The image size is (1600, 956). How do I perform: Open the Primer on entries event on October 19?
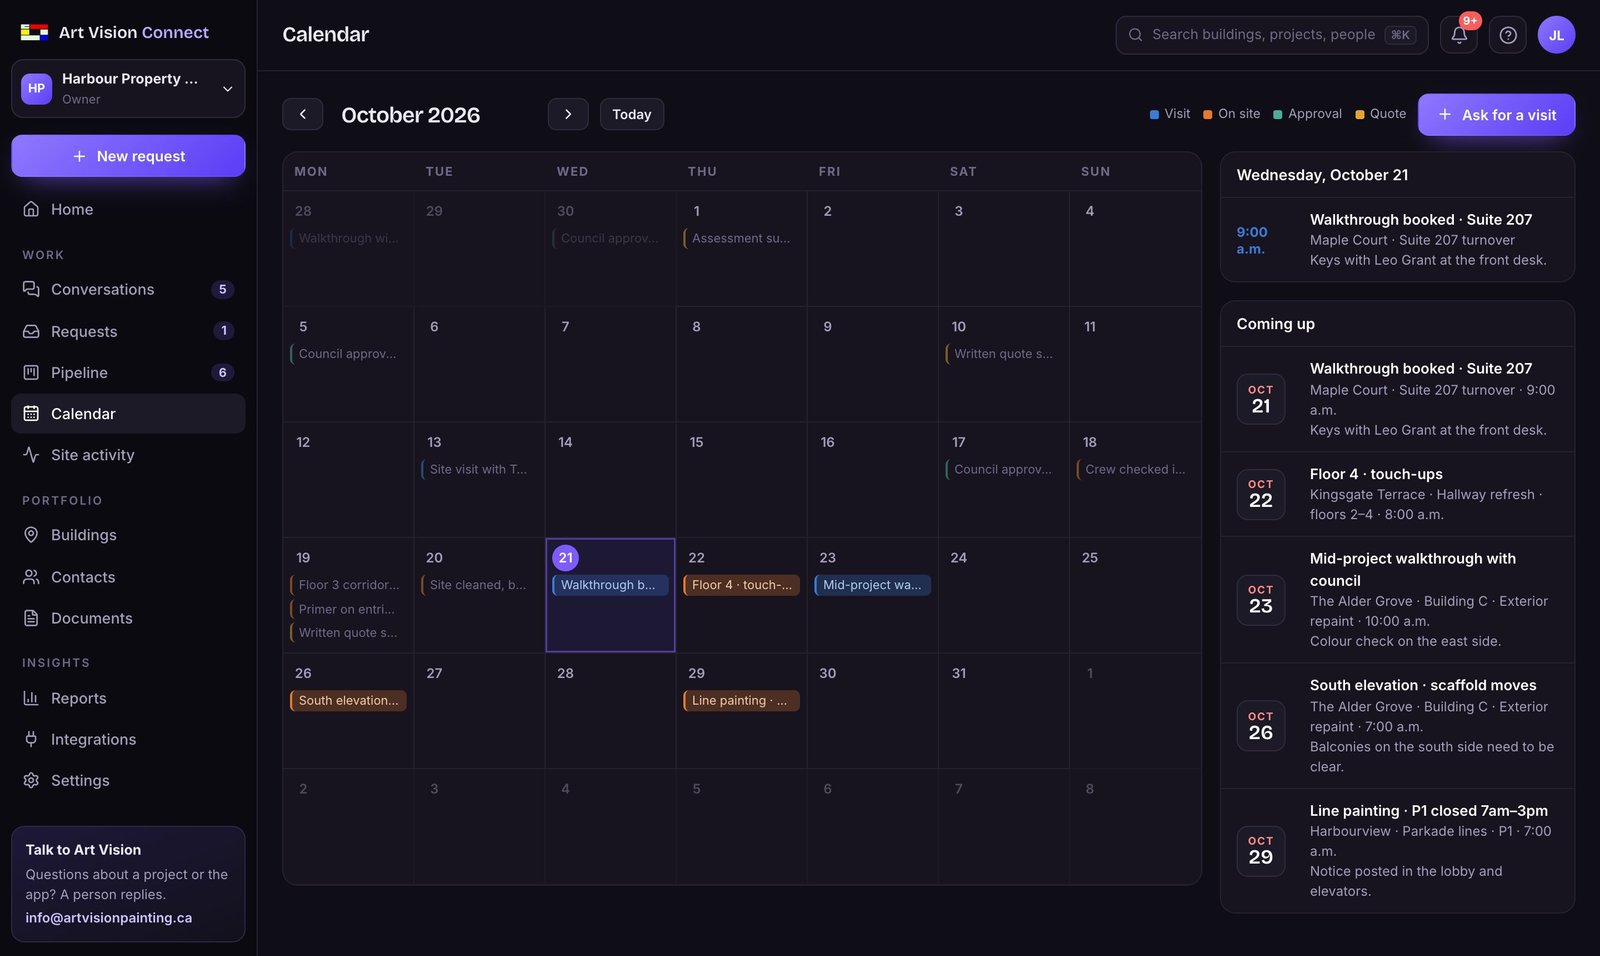click(x=348, y=609)
